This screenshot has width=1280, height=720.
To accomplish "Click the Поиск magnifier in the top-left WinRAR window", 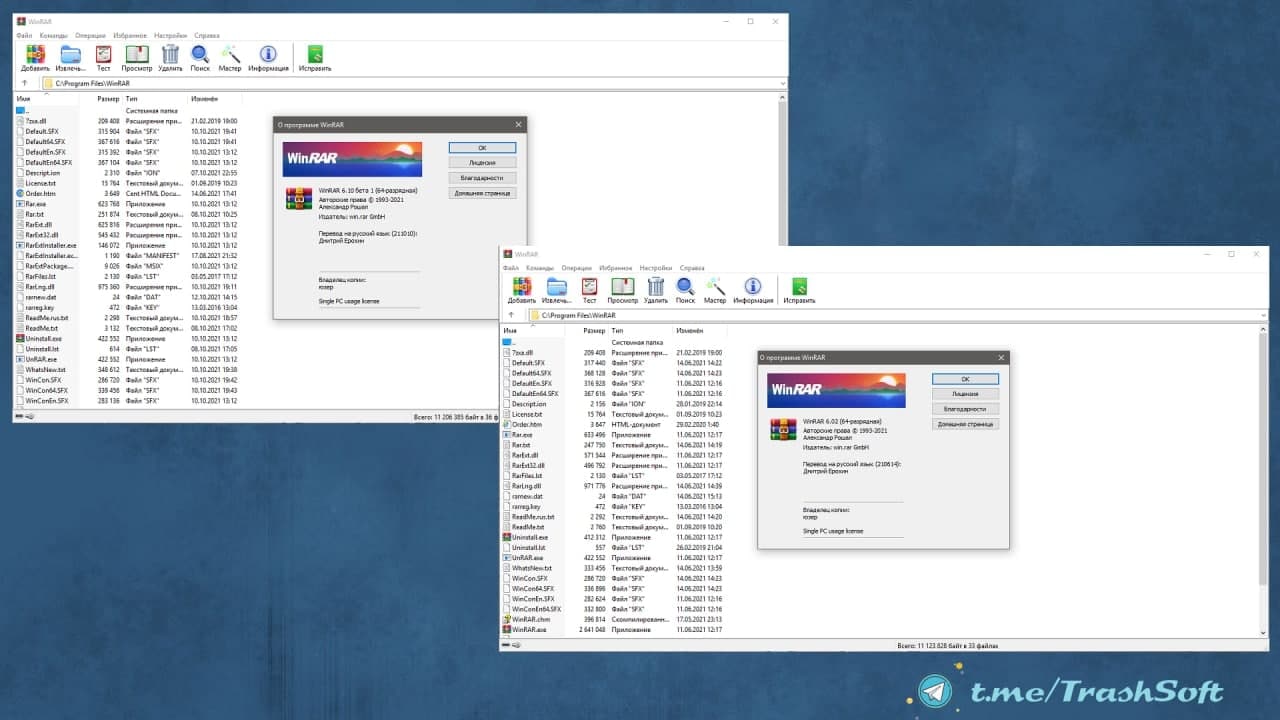I will pos(200,55).
